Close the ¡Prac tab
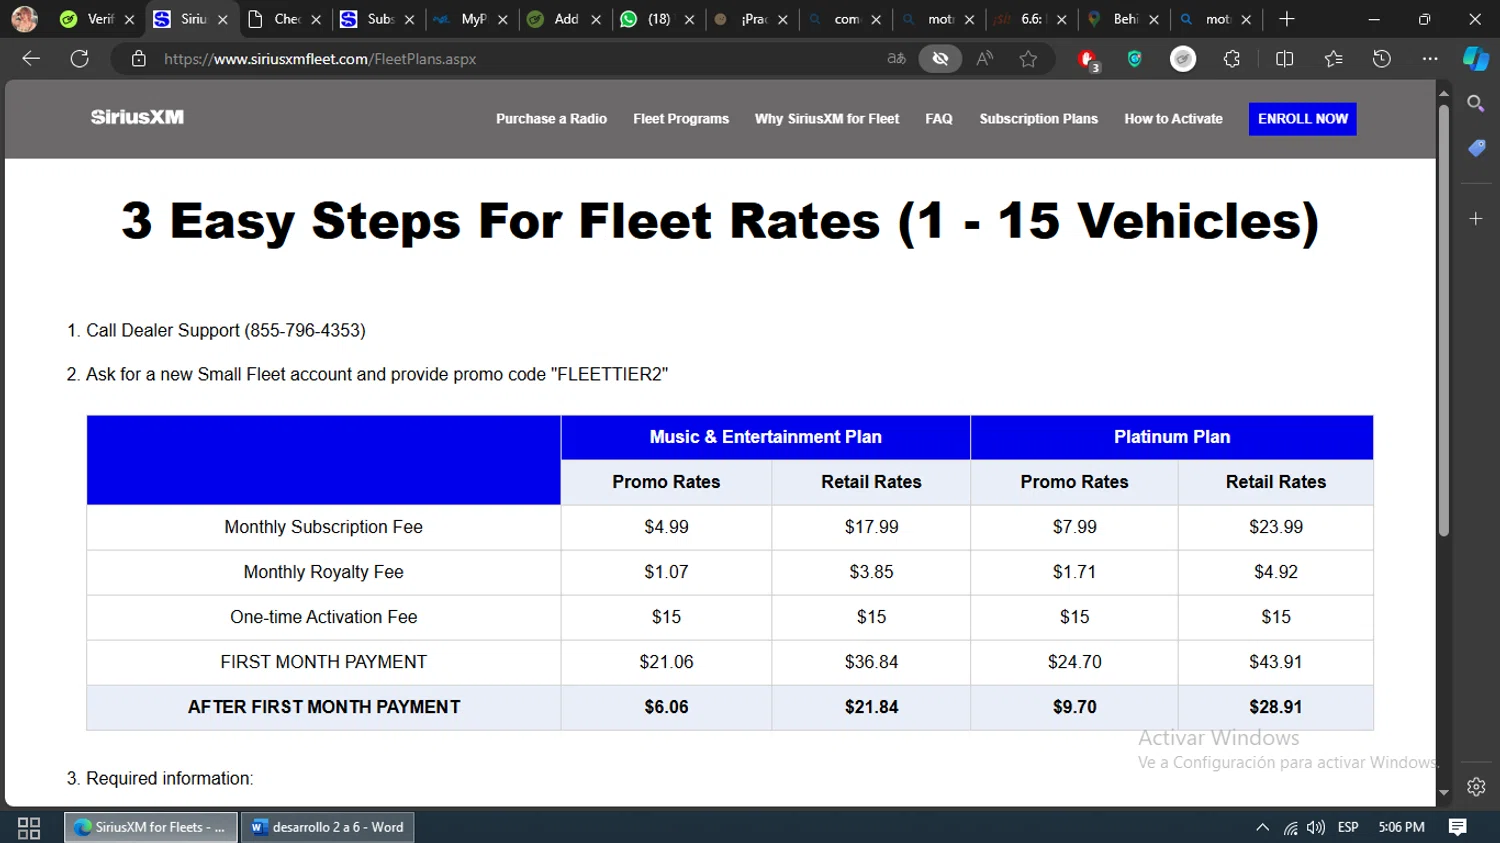The image size is (1500, 843). (x=783, y=19)
